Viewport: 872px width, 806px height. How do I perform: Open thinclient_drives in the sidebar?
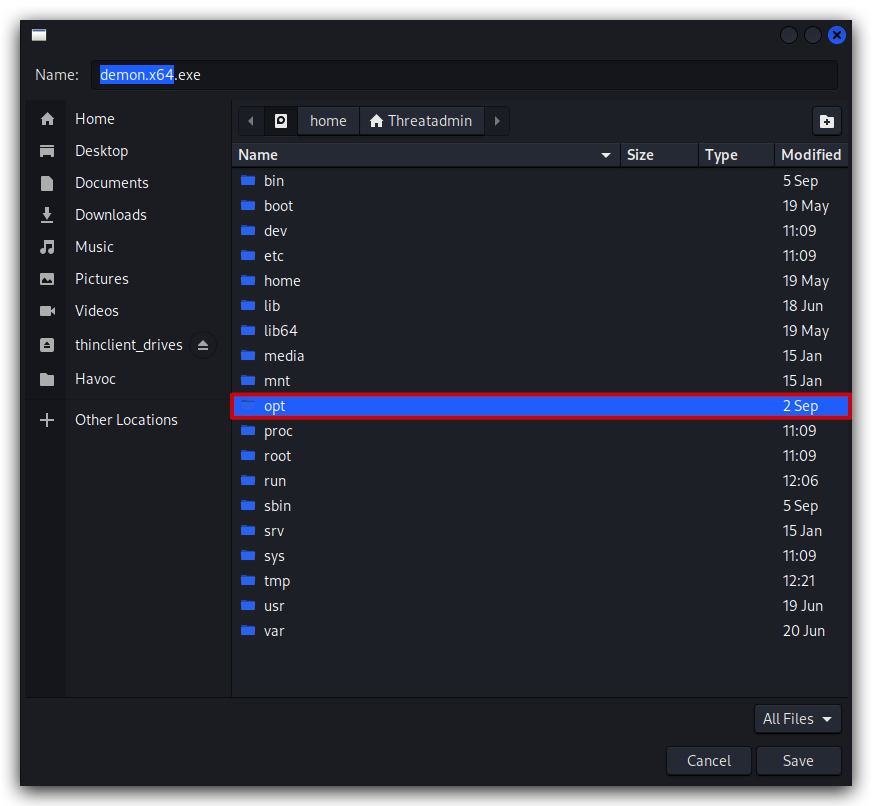(x=128, y=345)
